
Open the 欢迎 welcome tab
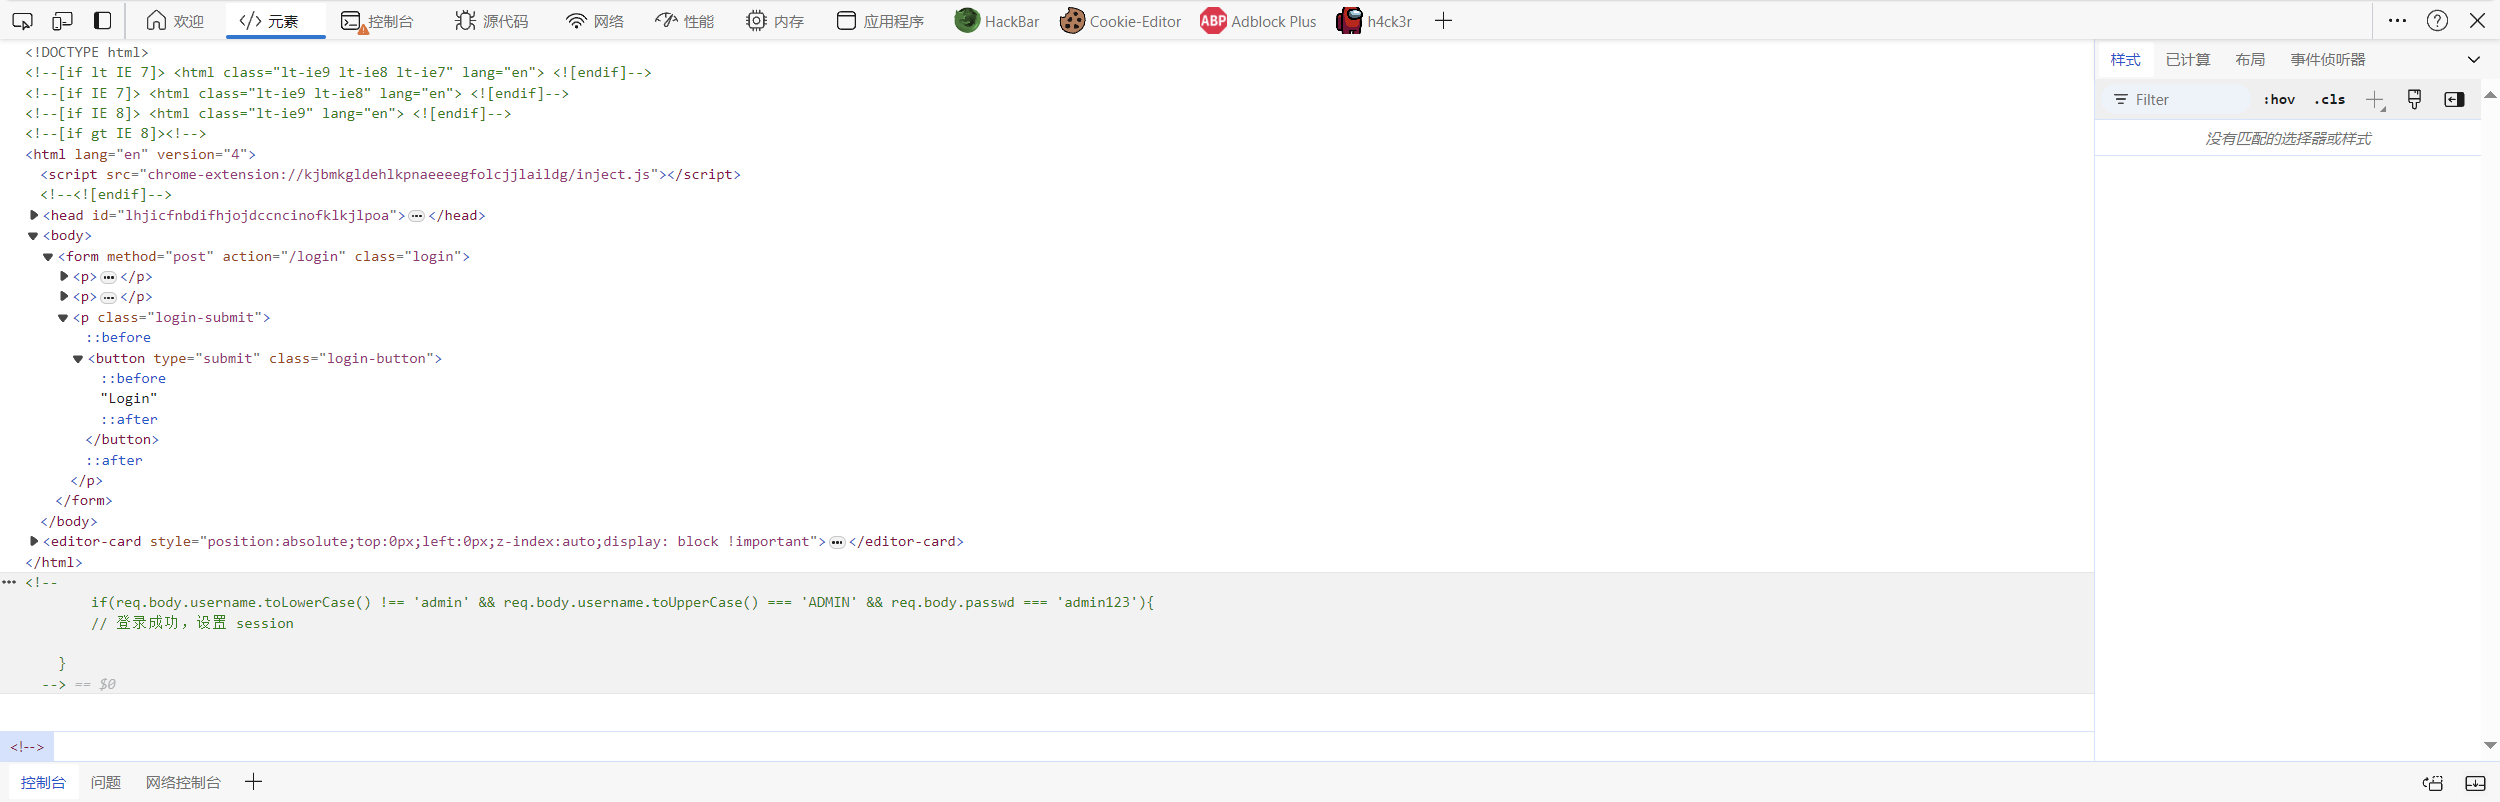(x=175, y=21)
